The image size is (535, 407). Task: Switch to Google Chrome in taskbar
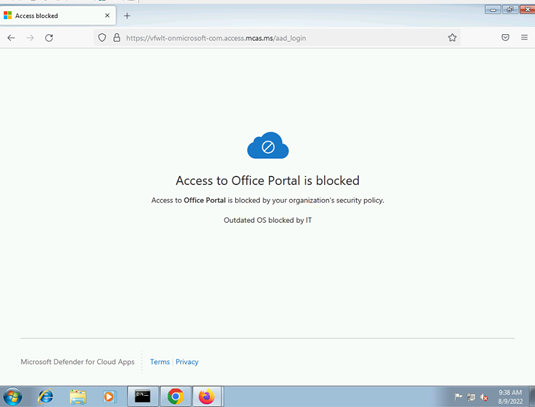175,396
